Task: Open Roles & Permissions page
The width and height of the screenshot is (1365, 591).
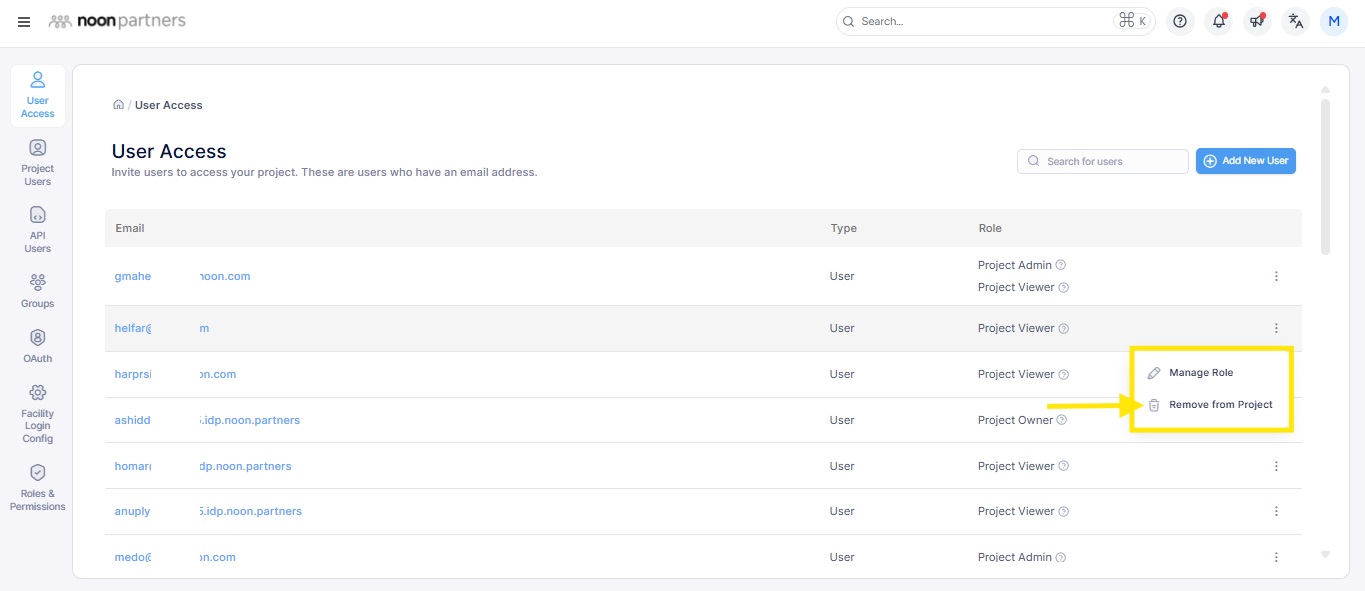Action: click(x=38, y=486)
